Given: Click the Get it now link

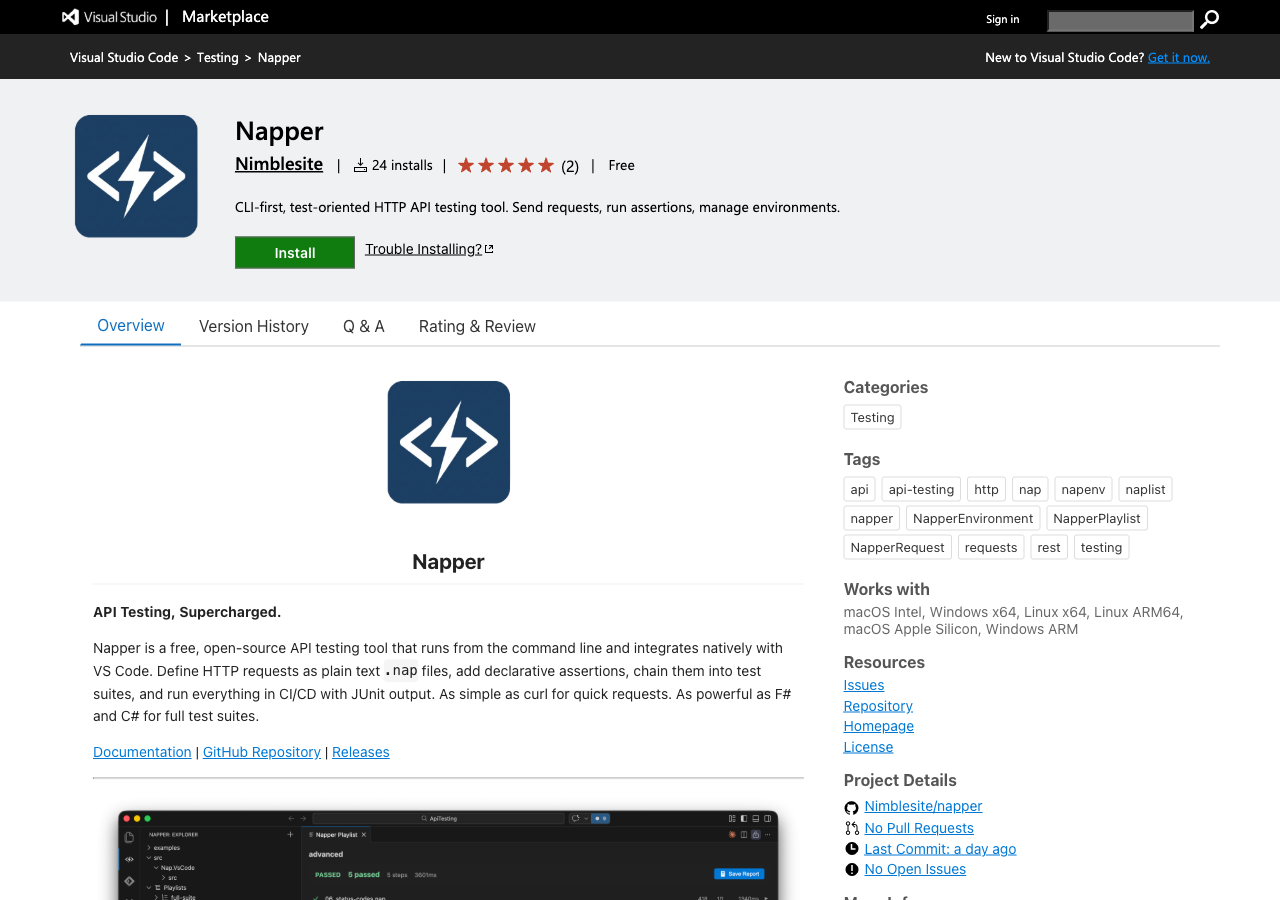Looking at the screenshot, I should (x=1179, y=57).
